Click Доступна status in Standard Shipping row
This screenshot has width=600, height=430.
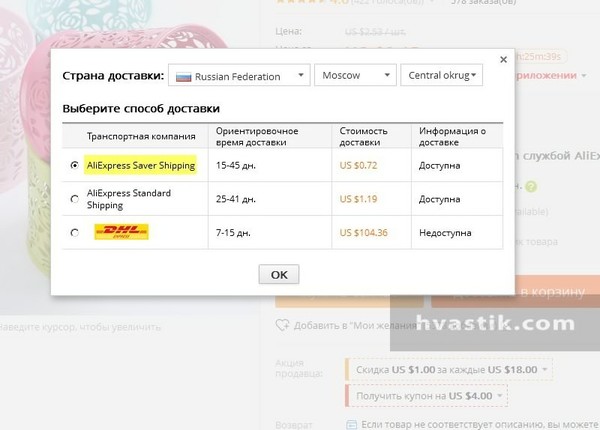[x=439, y=199]
